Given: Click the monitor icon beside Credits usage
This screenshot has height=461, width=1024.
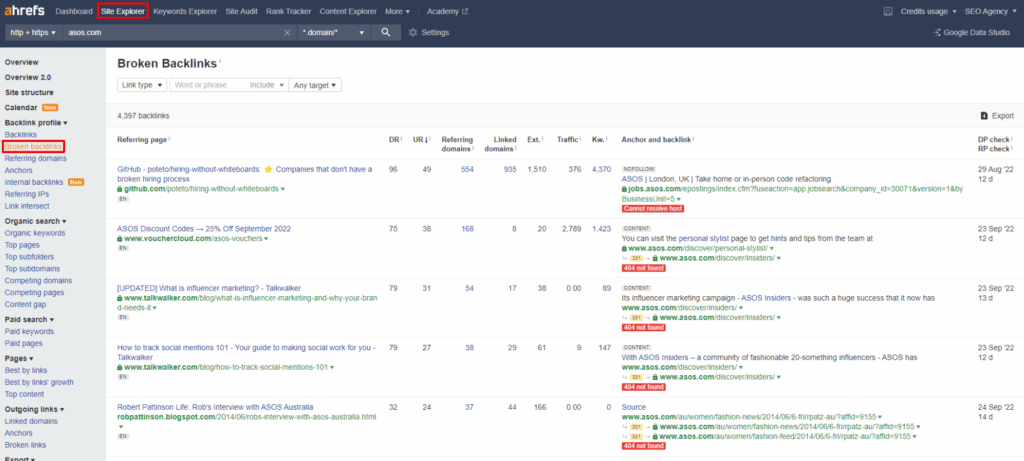Looking at the screenshot, I should coord(888,11).
